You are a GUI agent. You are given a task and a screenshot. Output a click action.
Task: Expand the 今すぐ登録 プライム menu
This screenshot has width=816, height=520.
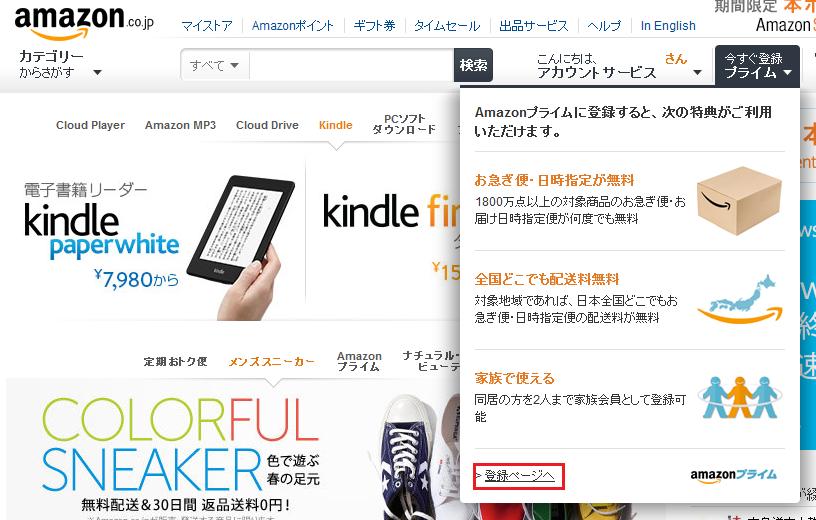click(757, 66)
